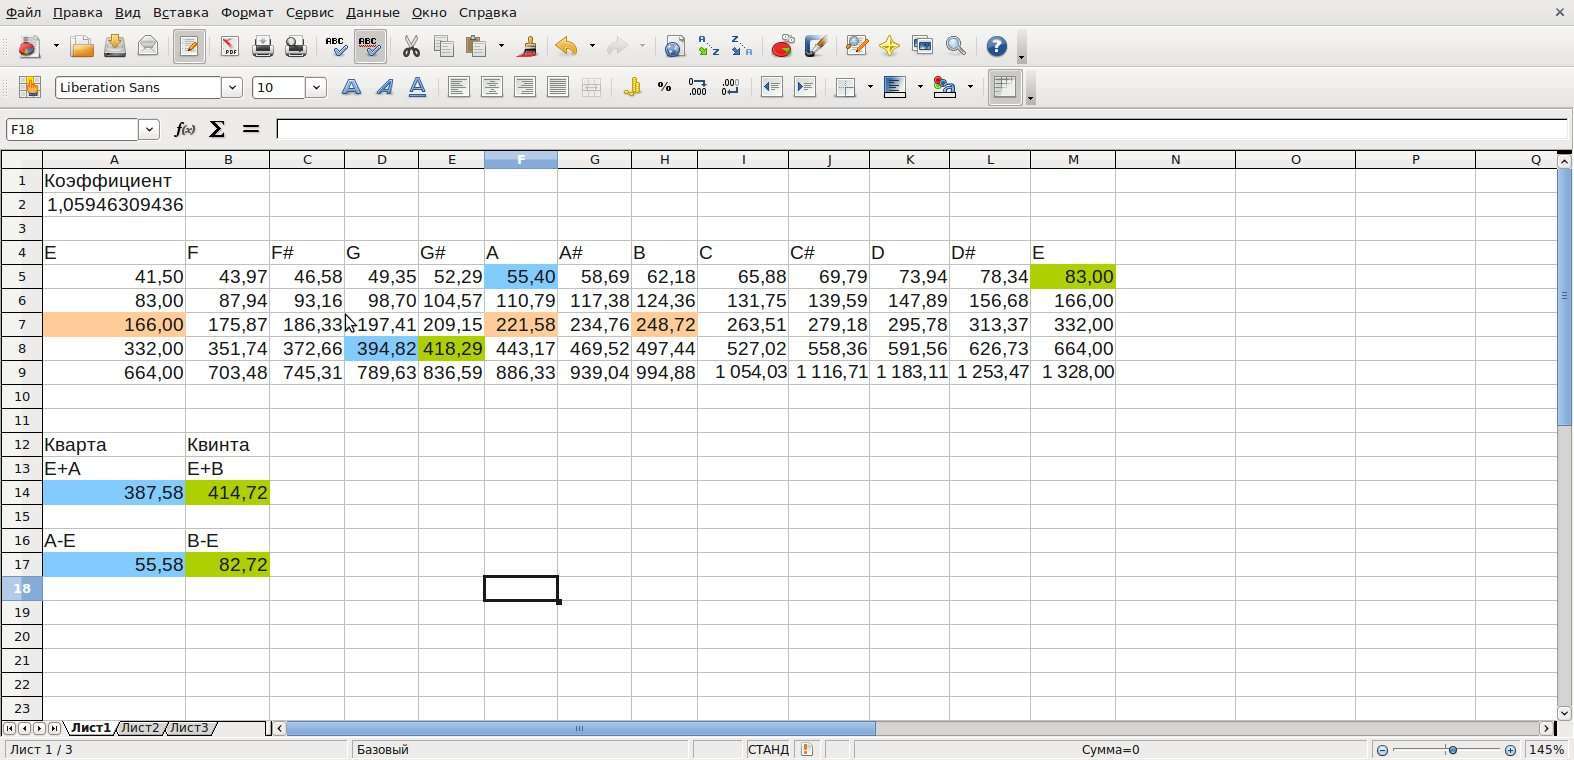Click the Export as PDF icon

(x=230, y=47)
